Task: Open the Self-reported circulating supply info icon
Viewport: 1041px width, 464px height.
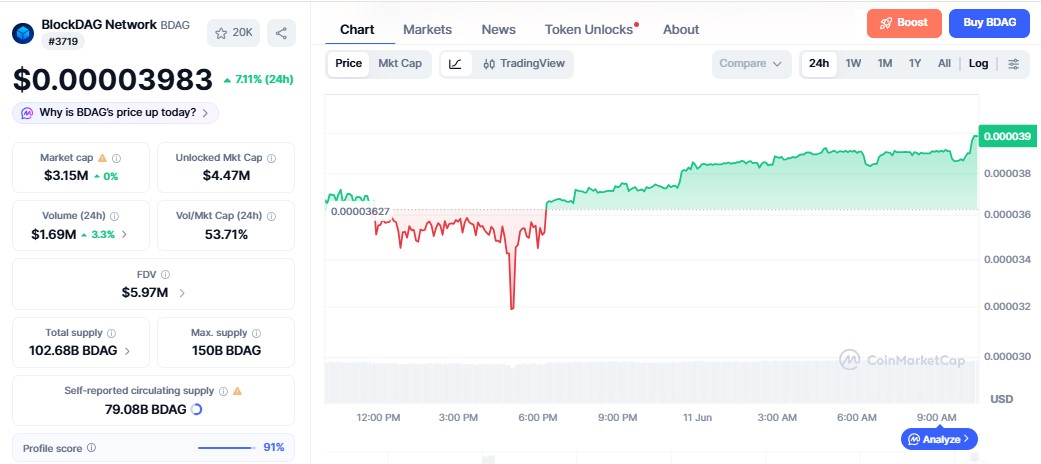Action: point(224,391)
